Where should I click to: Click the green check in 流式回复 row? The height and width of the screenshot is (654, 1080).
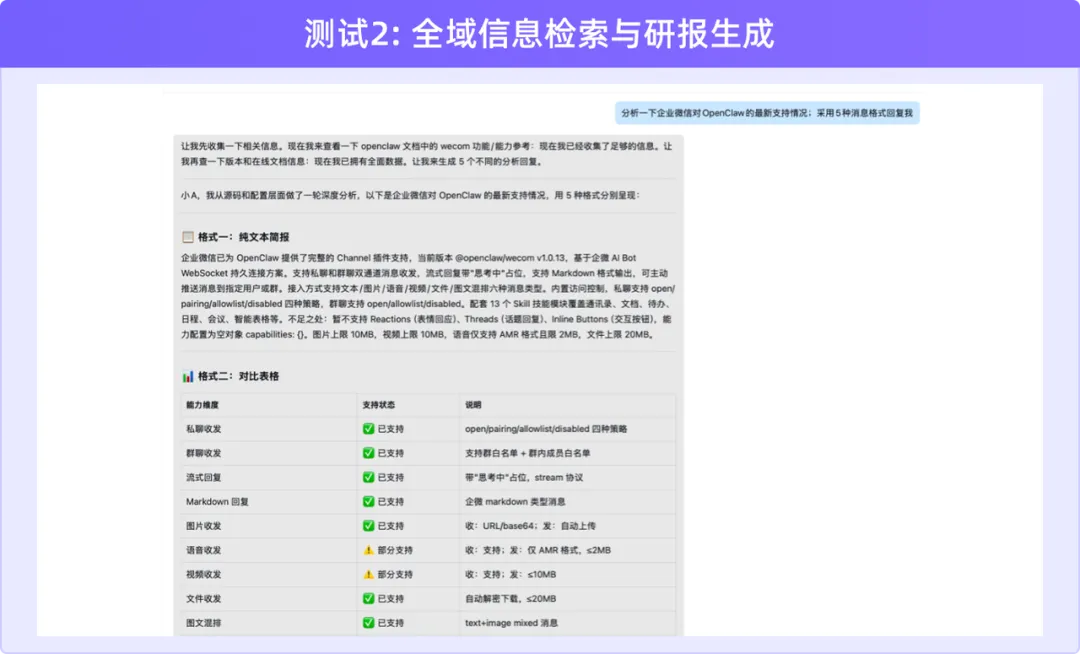pos(368,477)
